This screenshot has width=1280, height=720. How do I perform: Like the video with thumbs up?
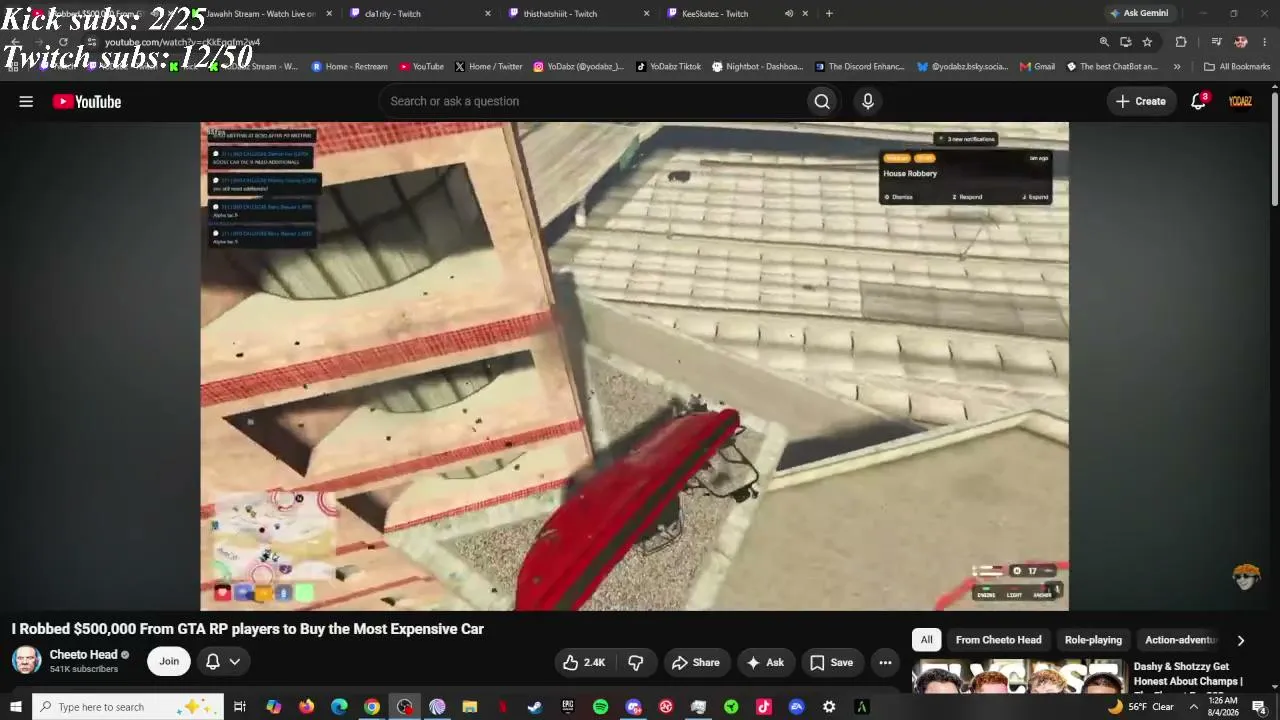pos(584,662)
